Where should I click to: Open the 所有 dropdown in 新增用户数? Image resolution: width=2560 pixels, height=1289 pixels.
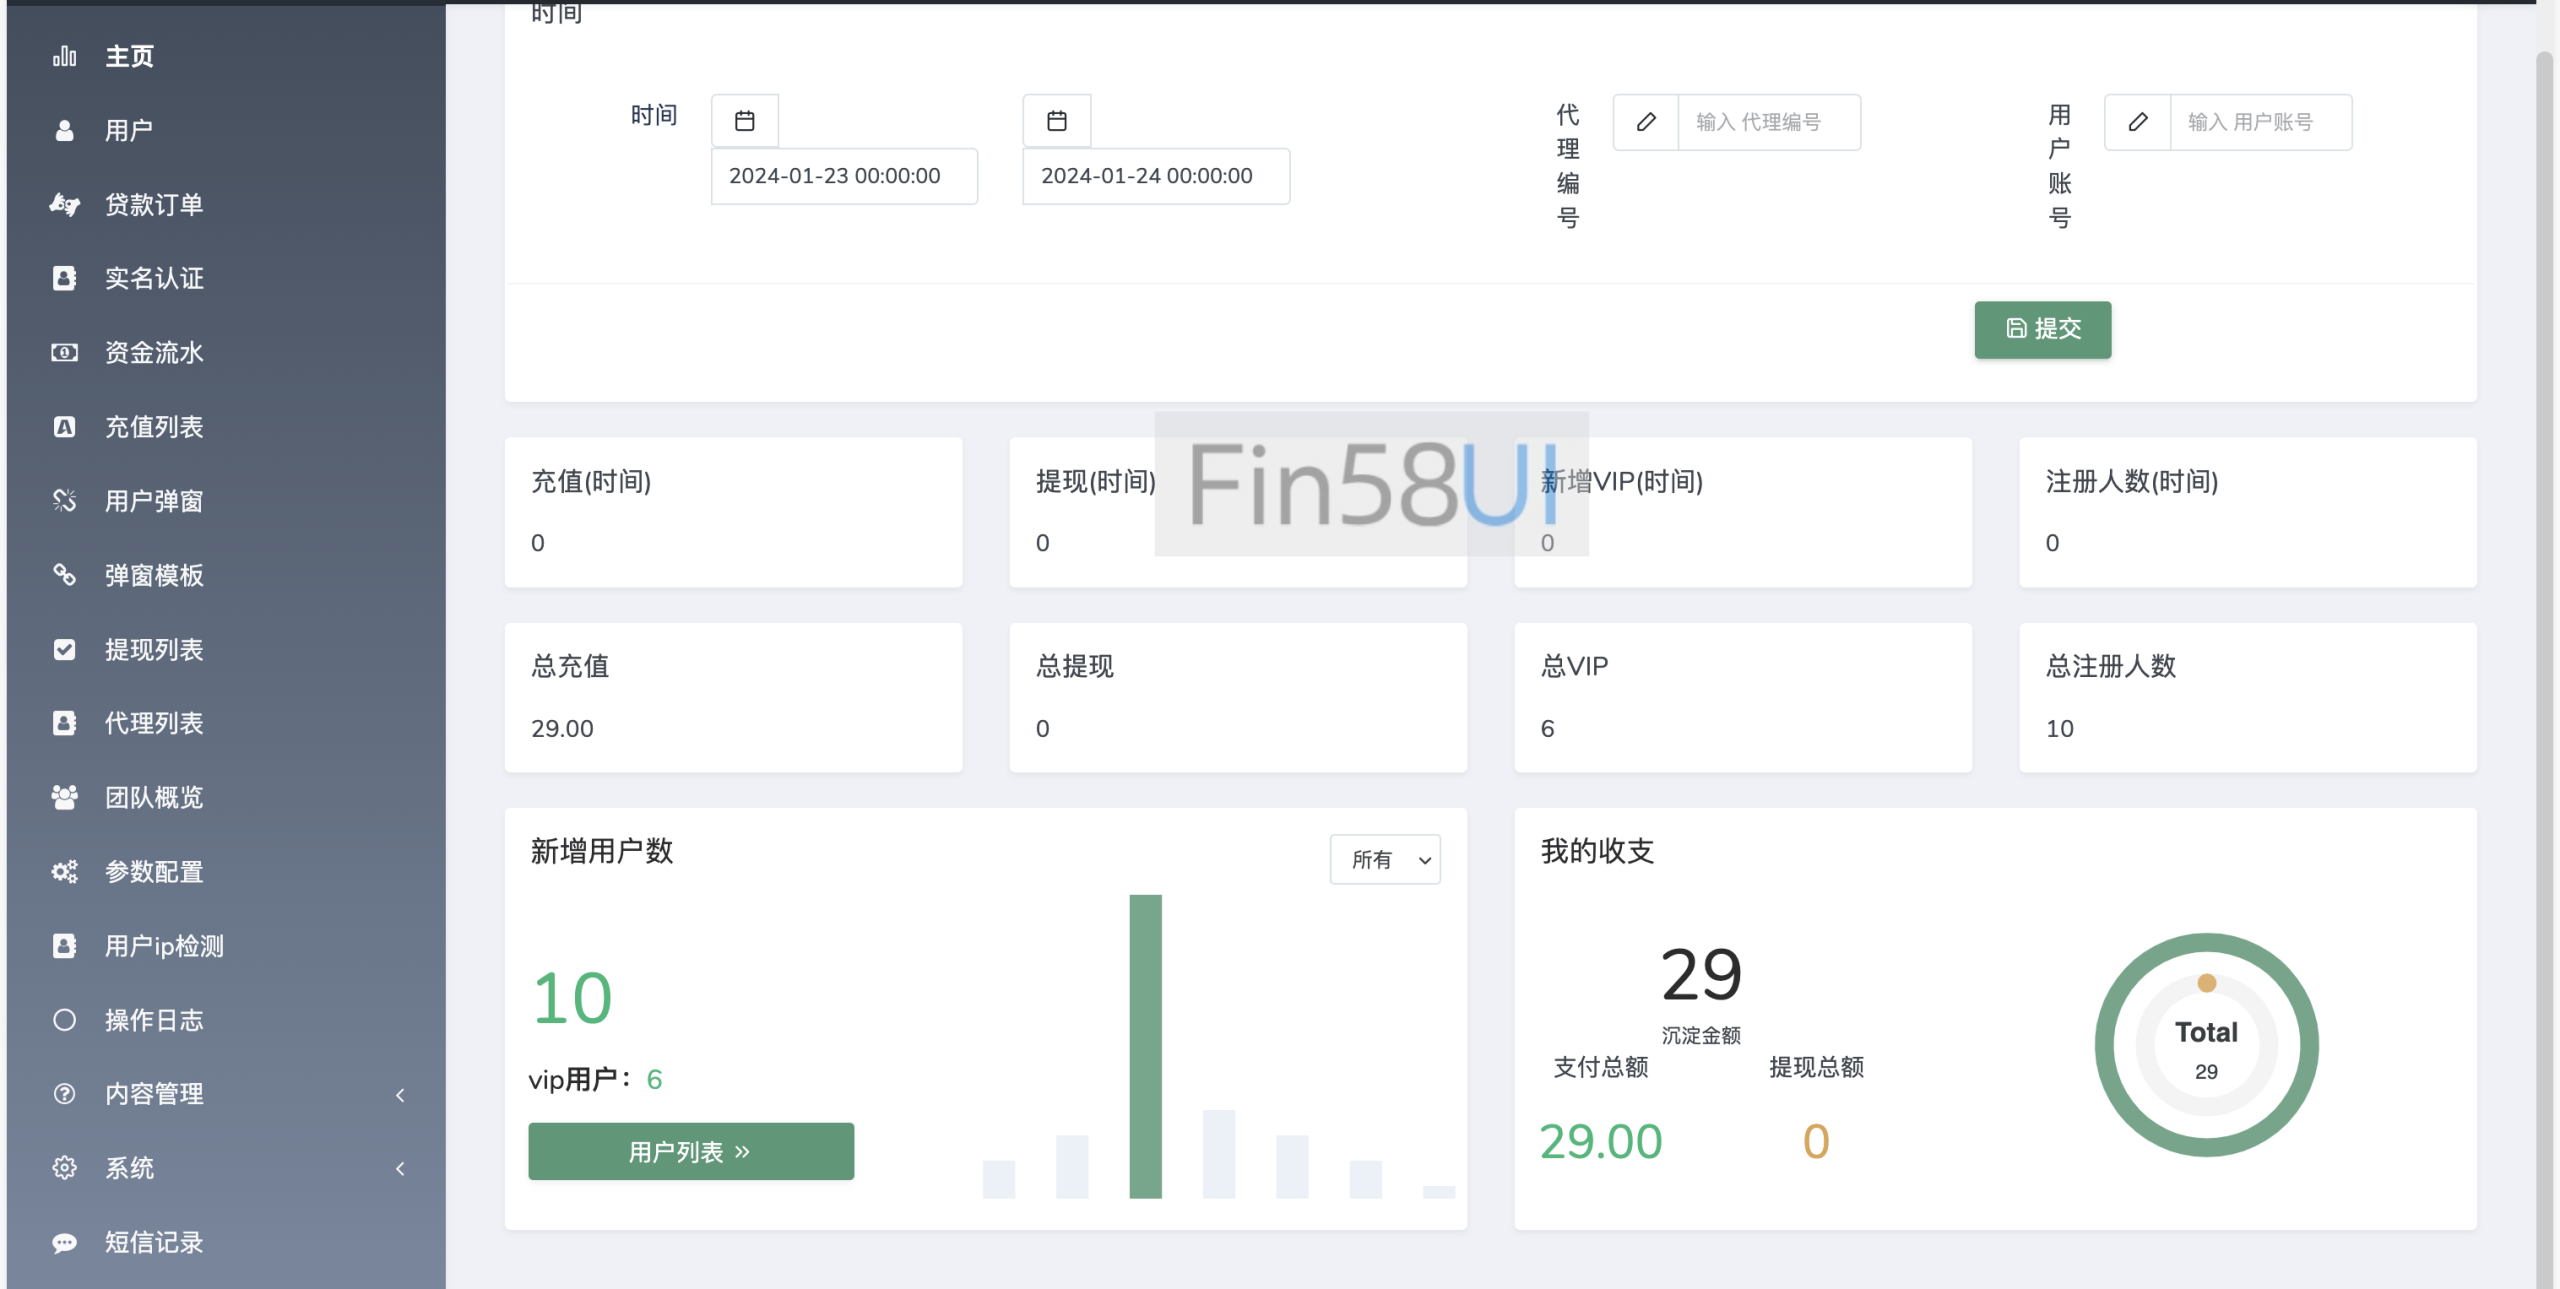point(1385,859)
